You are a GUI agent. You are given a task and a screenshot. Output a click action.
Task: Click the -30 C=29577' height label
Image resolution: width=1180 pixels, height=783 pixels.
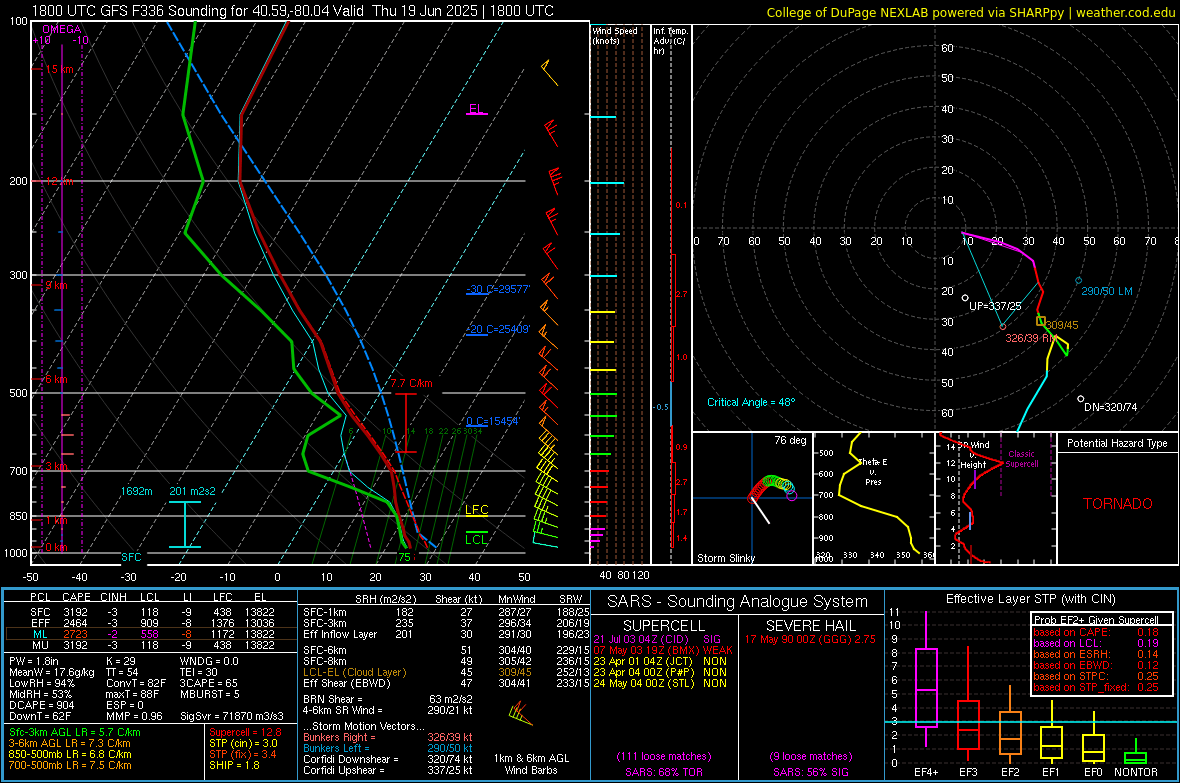498,289
